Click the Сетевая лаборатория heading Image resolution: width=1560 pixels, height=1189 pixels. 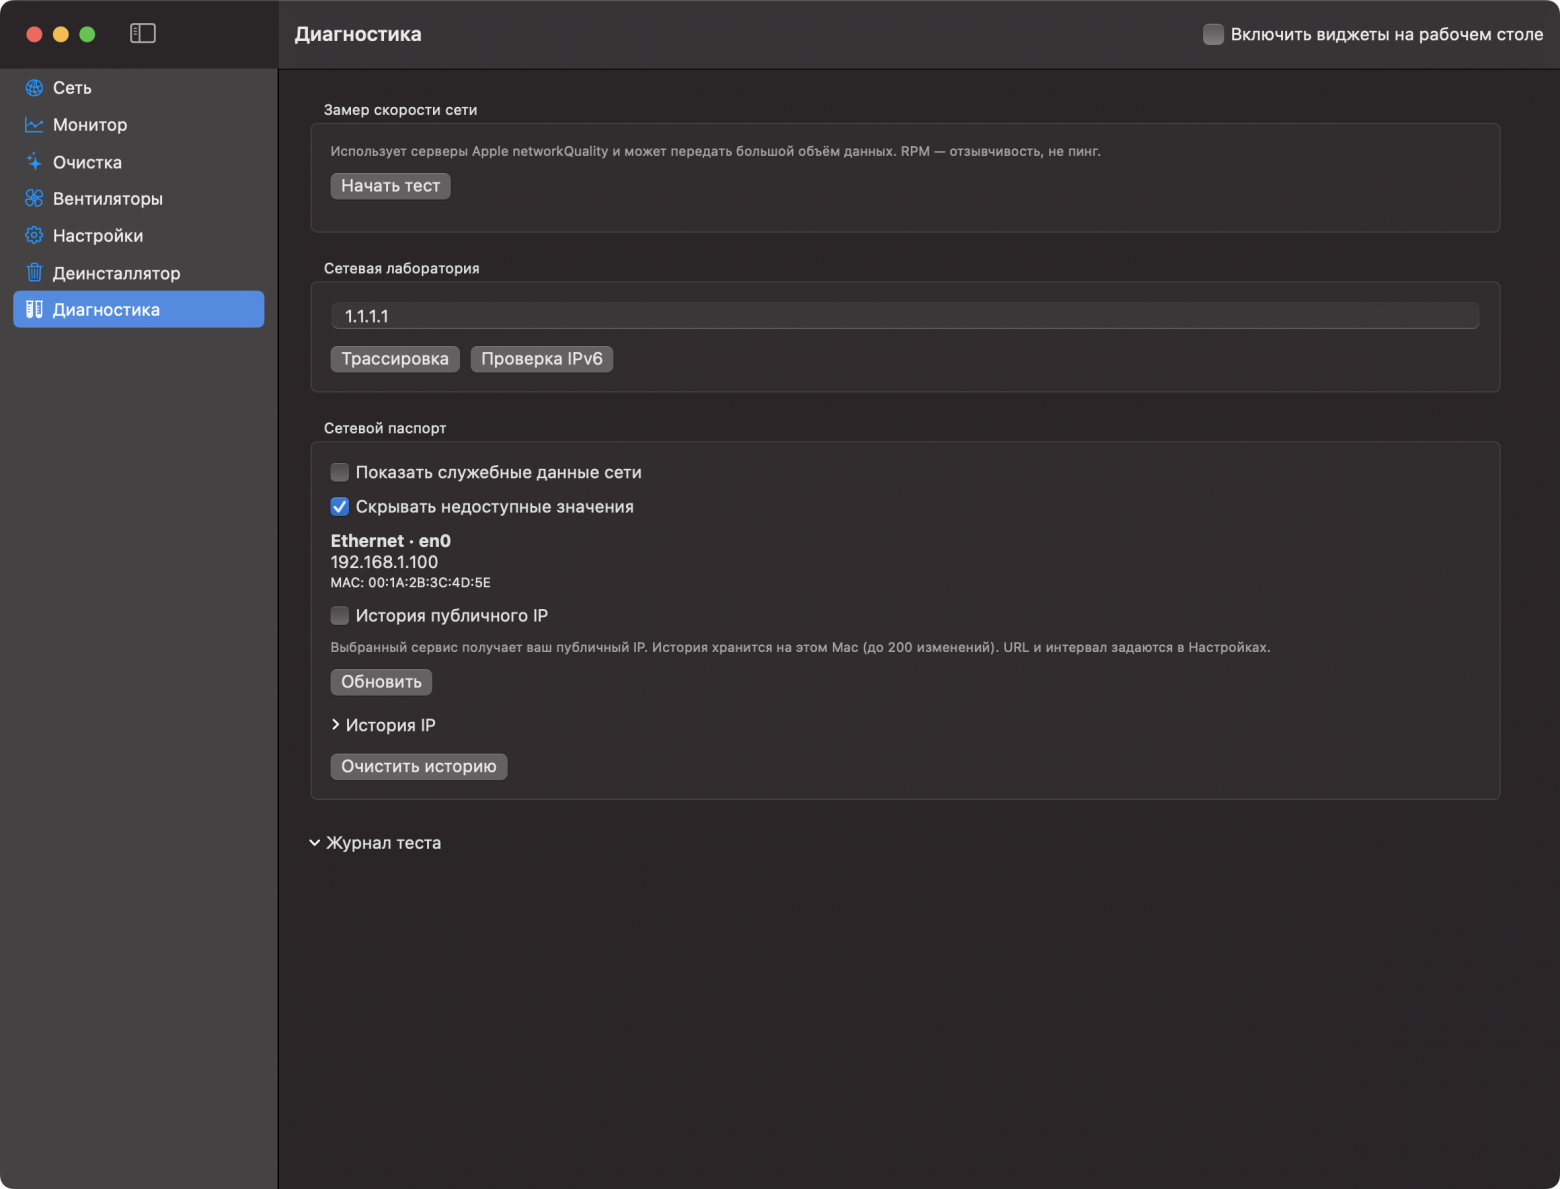click(x=402, y=268)
